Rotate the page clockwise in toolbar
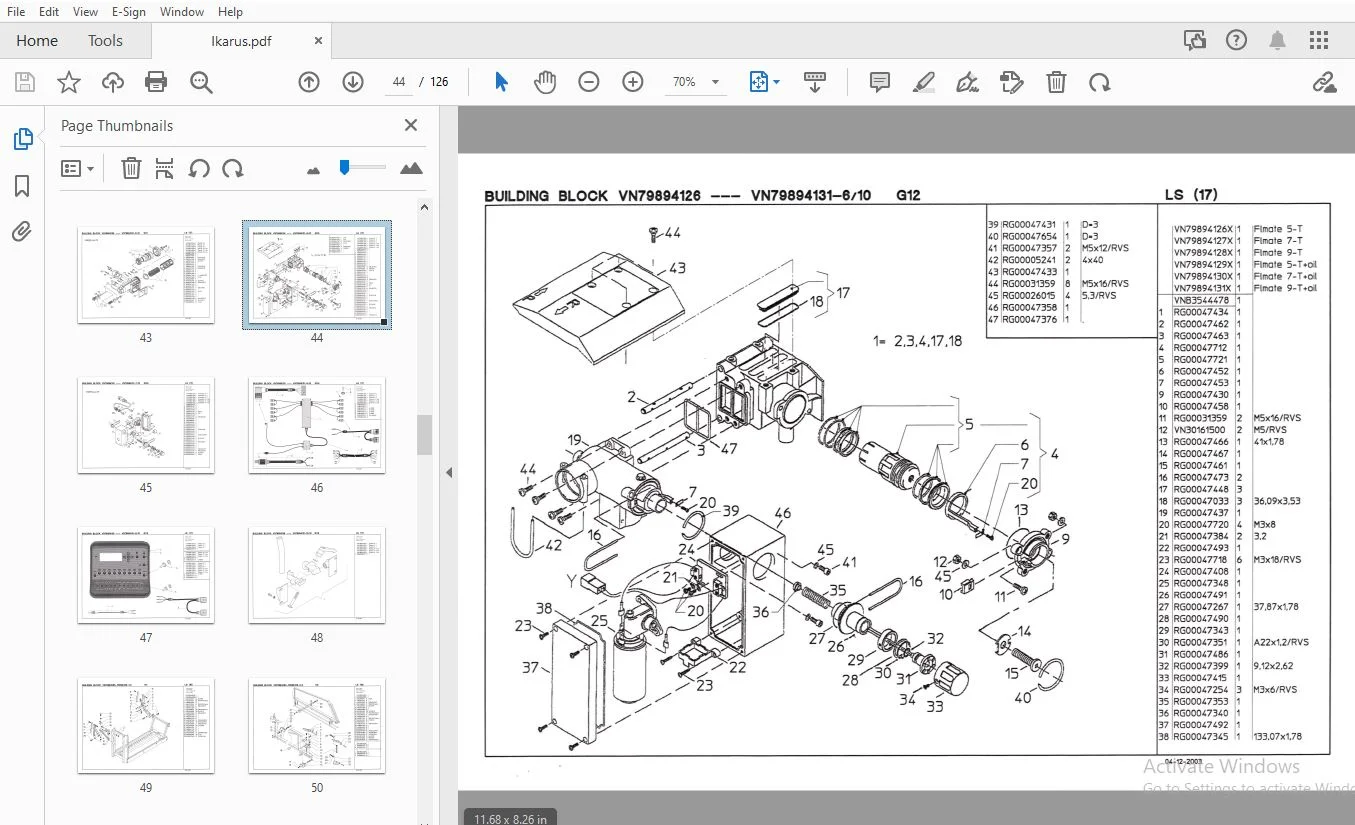Screen dimensions: 1355x825 point(1100,82)
